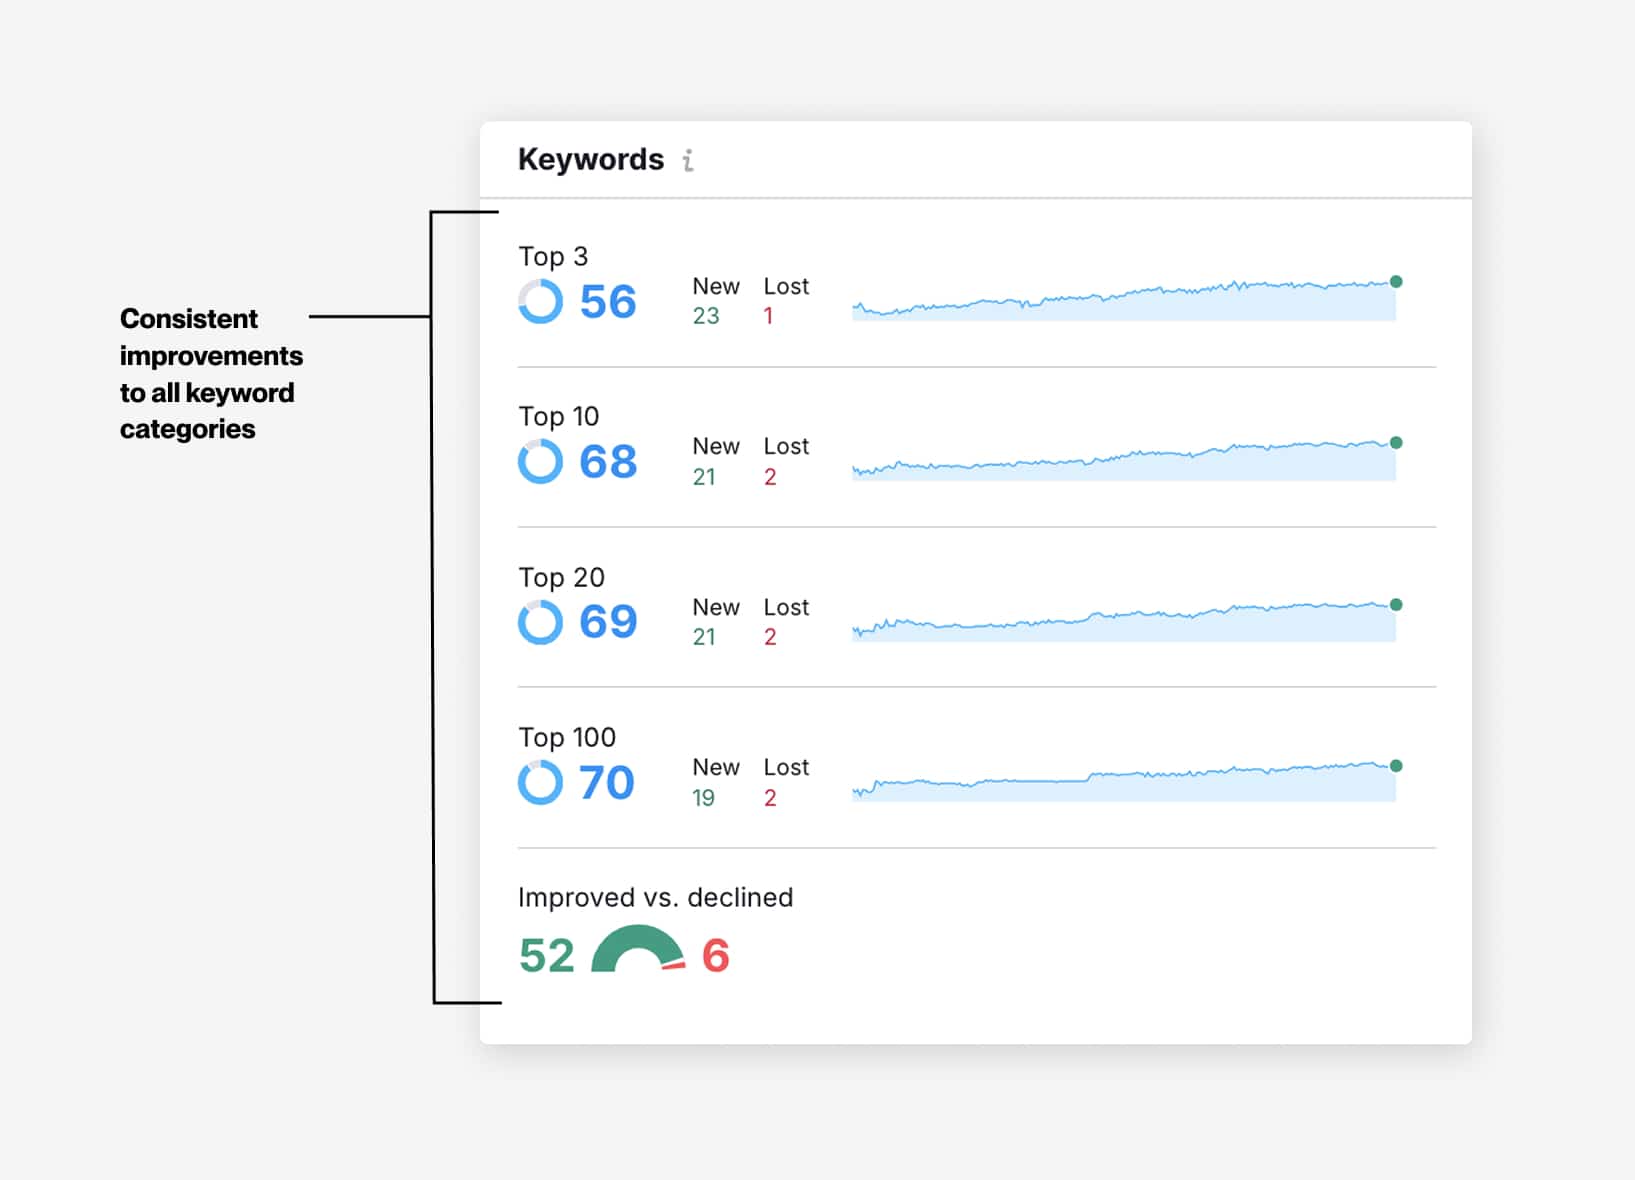
Task: Click the improved vs. declined gauge icon
Action: pyautogui.click(x=638, y=951)
